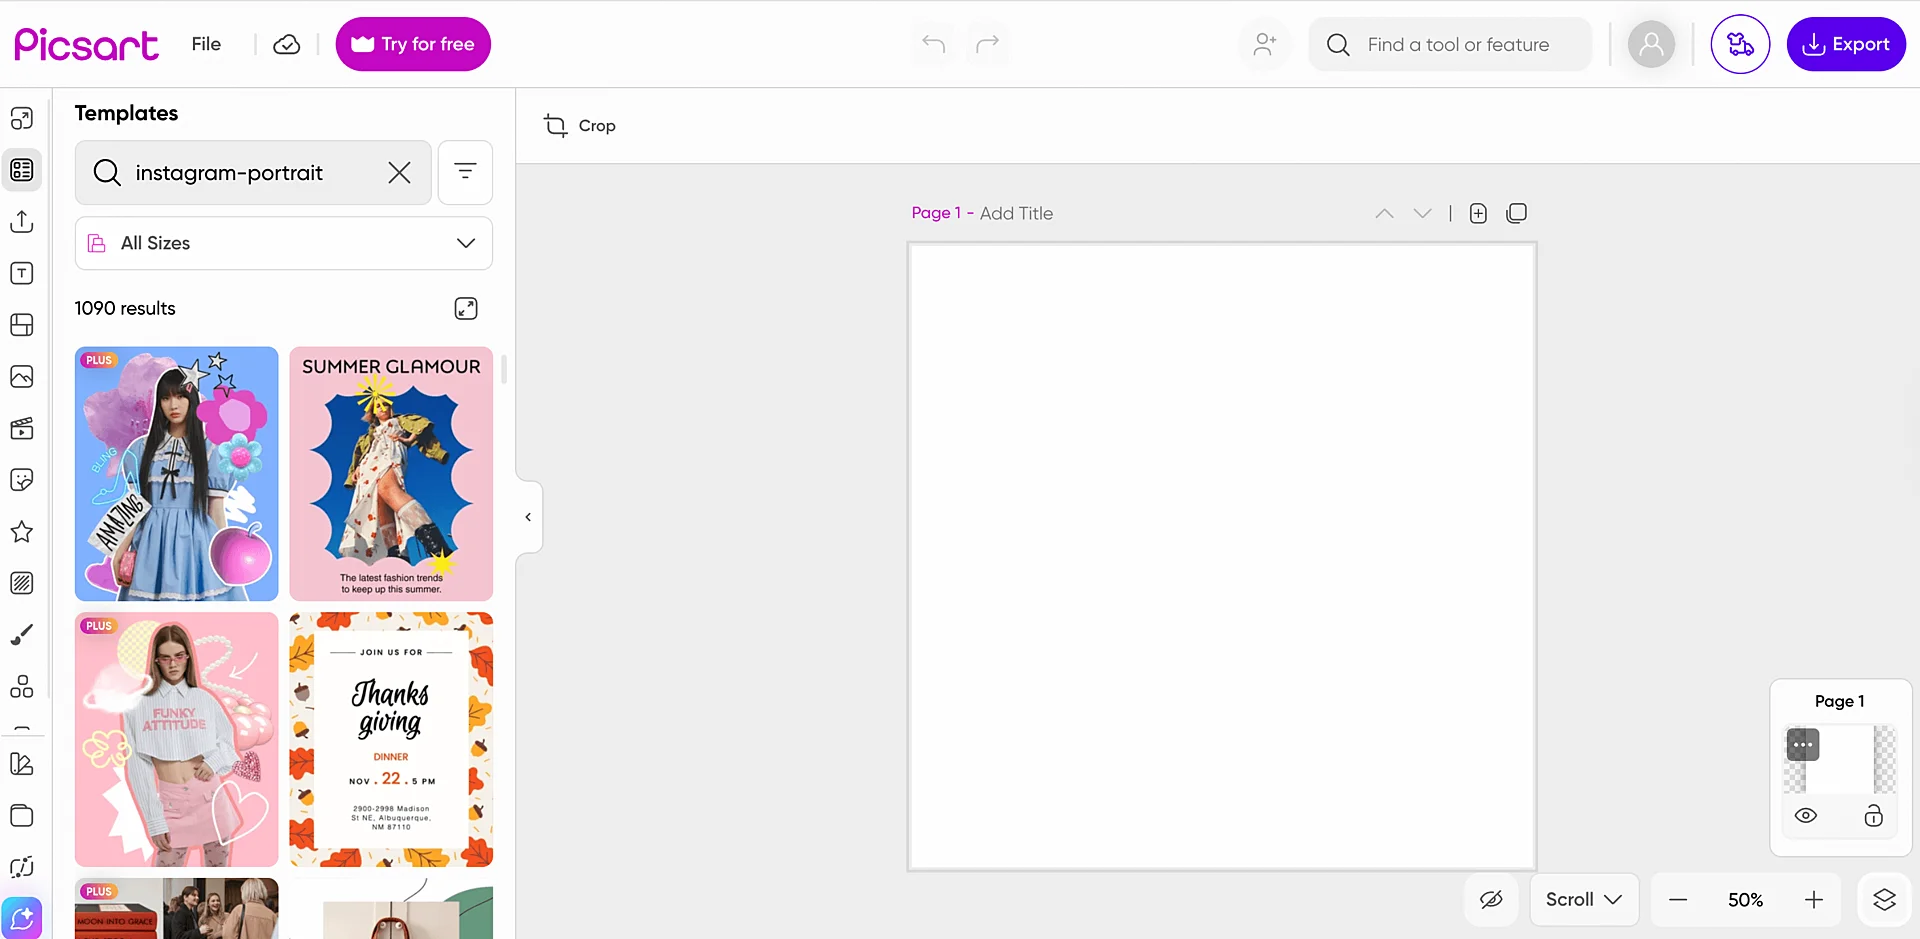Open the Scroll view mode dropdown
Screen dimensions: 1920x939
coord(1584,900)
